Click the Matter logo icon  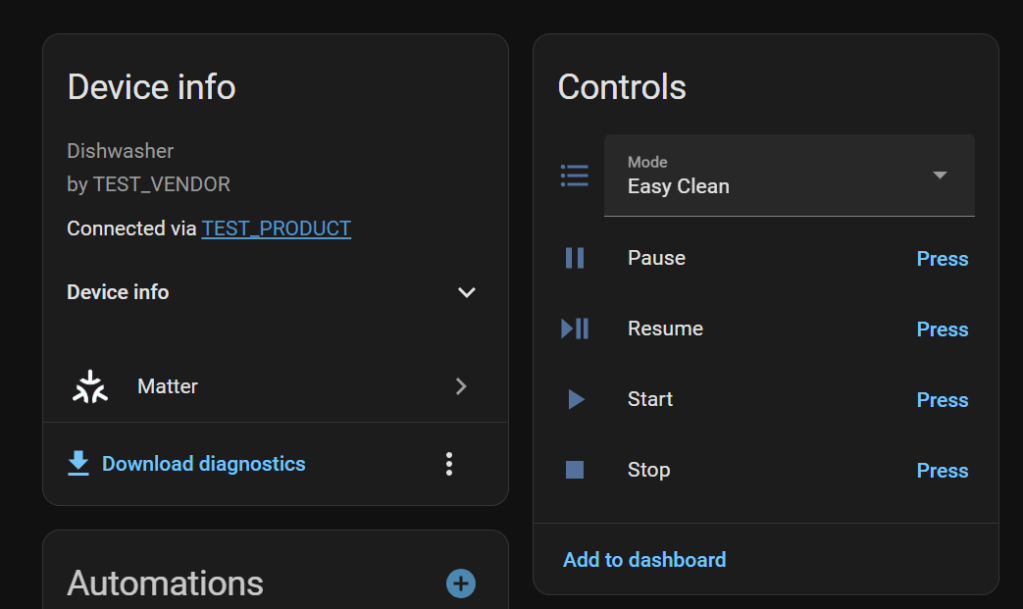[x=90, y=387]
